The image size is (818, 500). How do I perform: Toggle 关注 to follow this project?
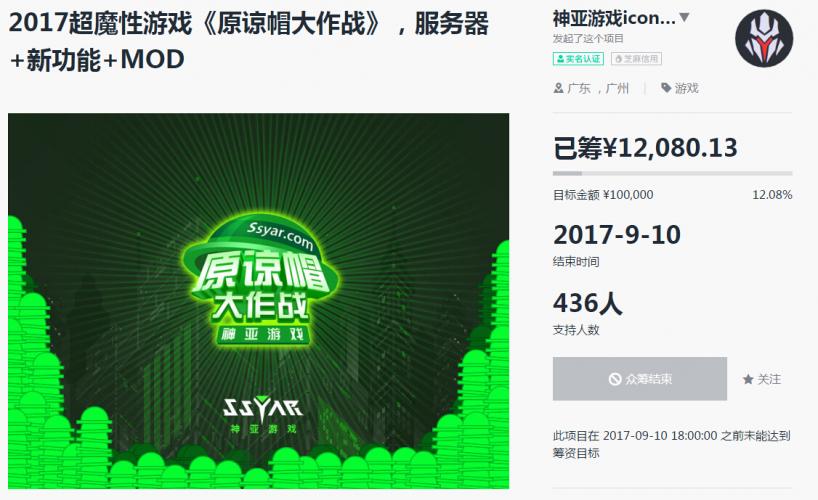tap(762, 379)
